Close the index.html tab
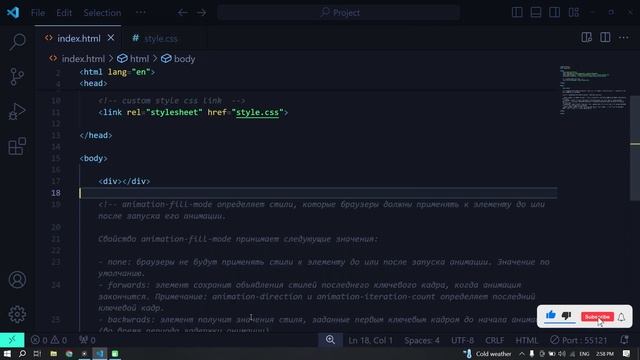Image resolution: width=640 pixels, height=360 pixels. [x=111, y=38]
